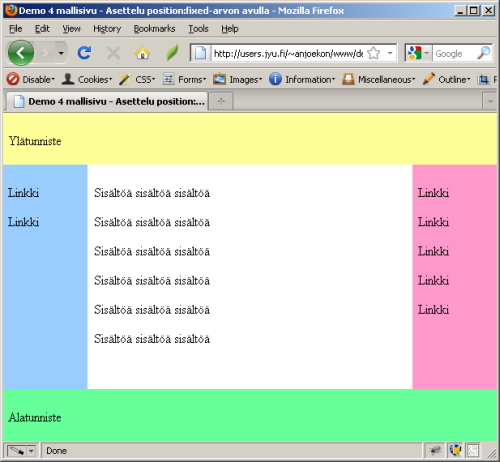Open the Bookmarks menu

[x=154, y=29]
